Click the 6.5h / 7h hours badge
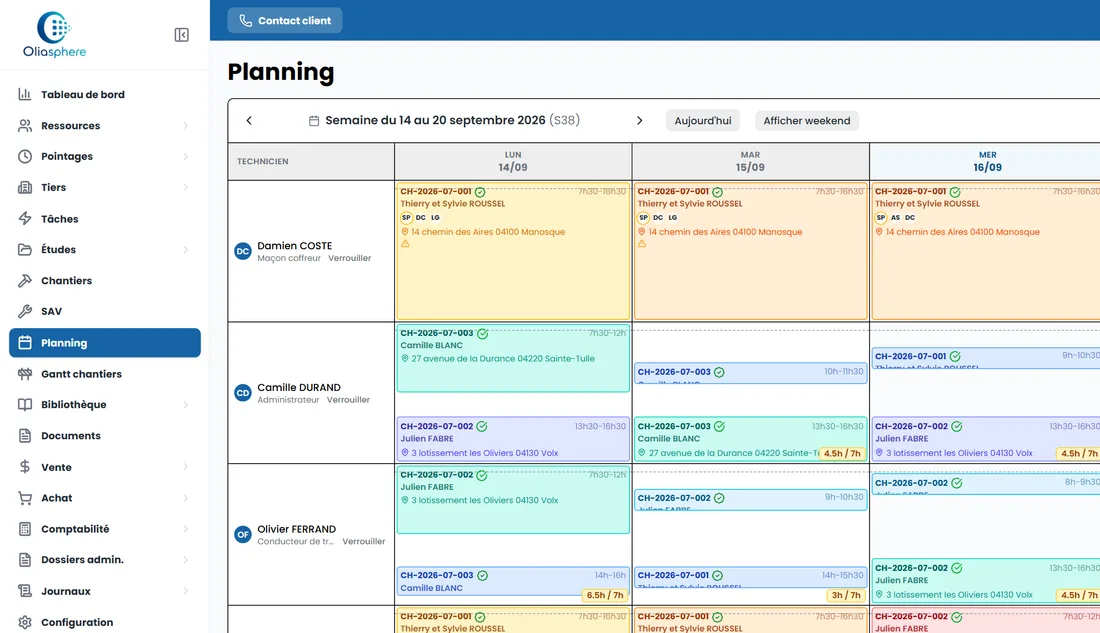The image size is (1100, 633). [605, 595]
